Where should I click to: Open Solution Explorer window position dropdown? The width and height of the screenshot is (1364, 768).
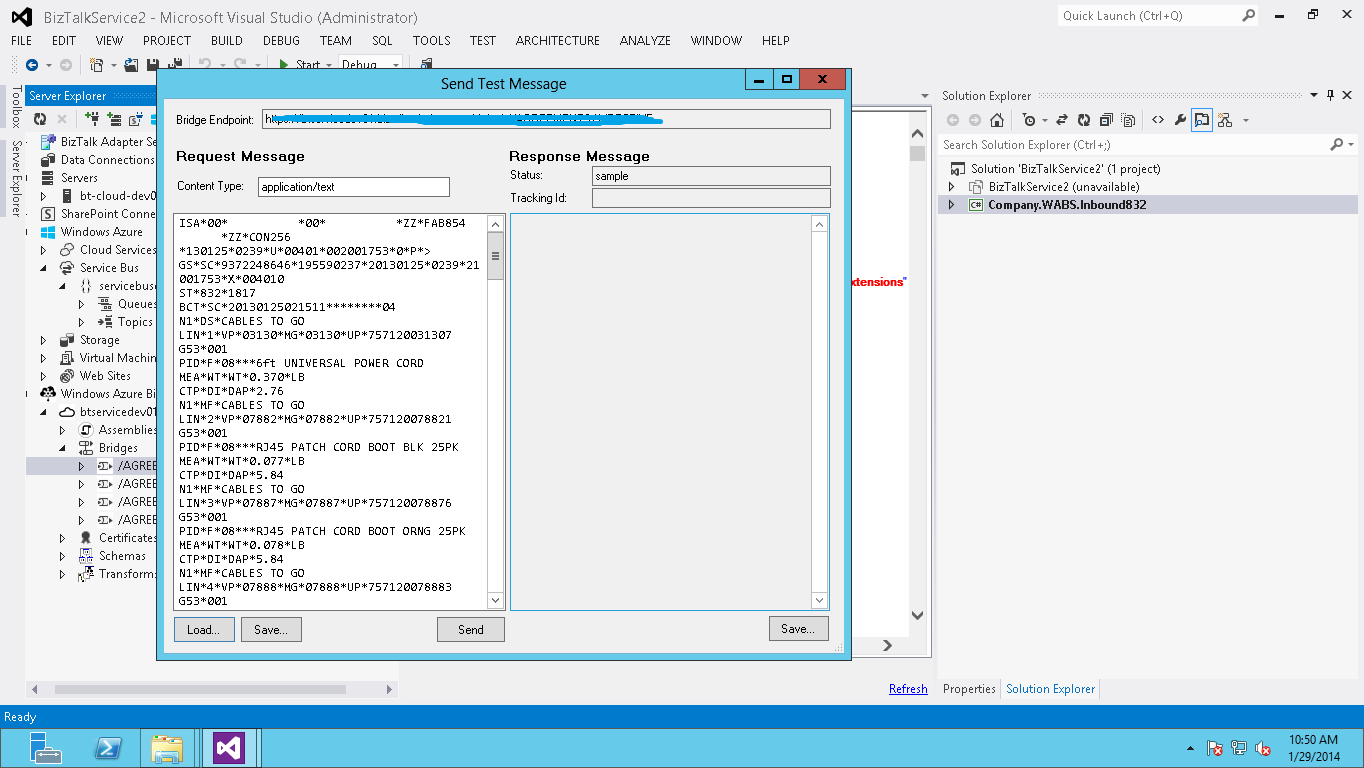[x=1314, y=95]
